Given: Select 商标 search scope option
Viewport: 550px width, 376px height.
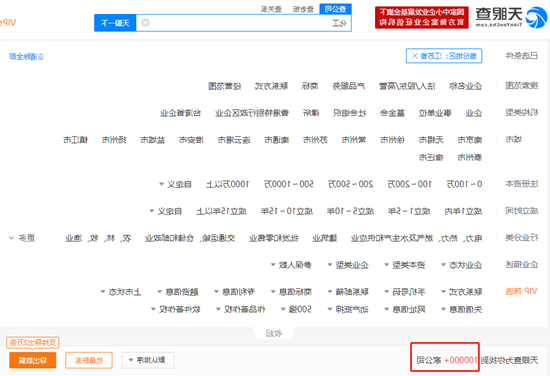Looking at the screenshot, I should (310, 86).
